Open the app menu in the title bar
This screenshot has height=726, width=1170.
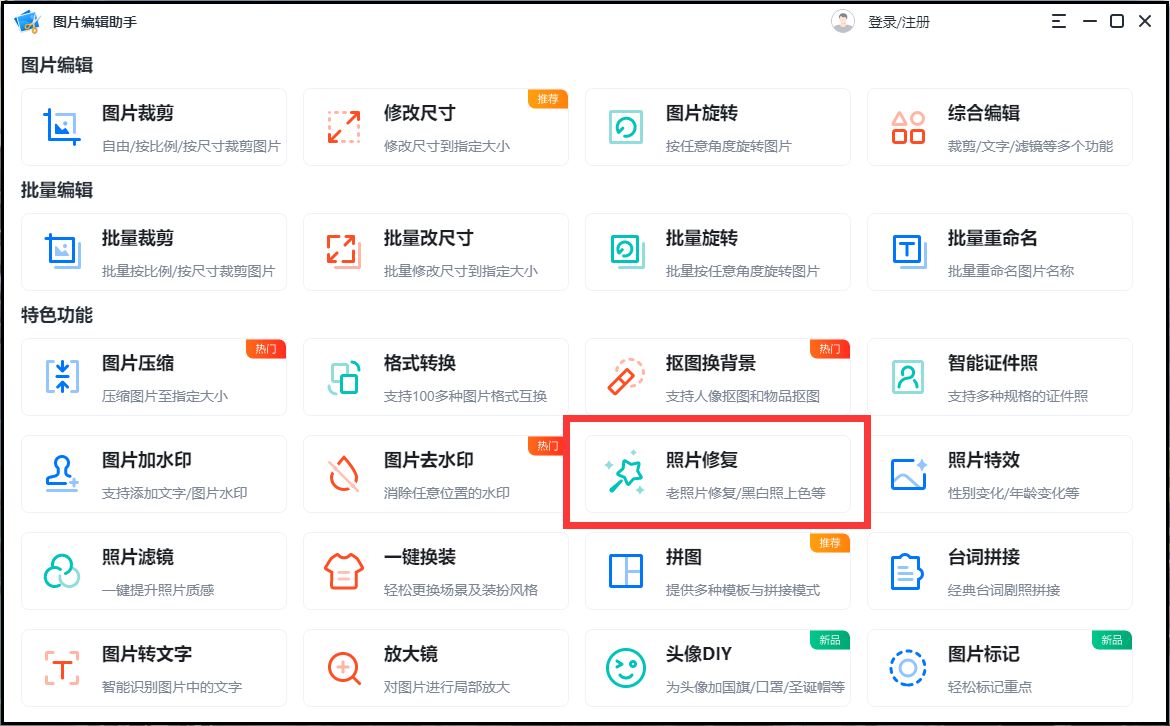tap(1058, 20)
